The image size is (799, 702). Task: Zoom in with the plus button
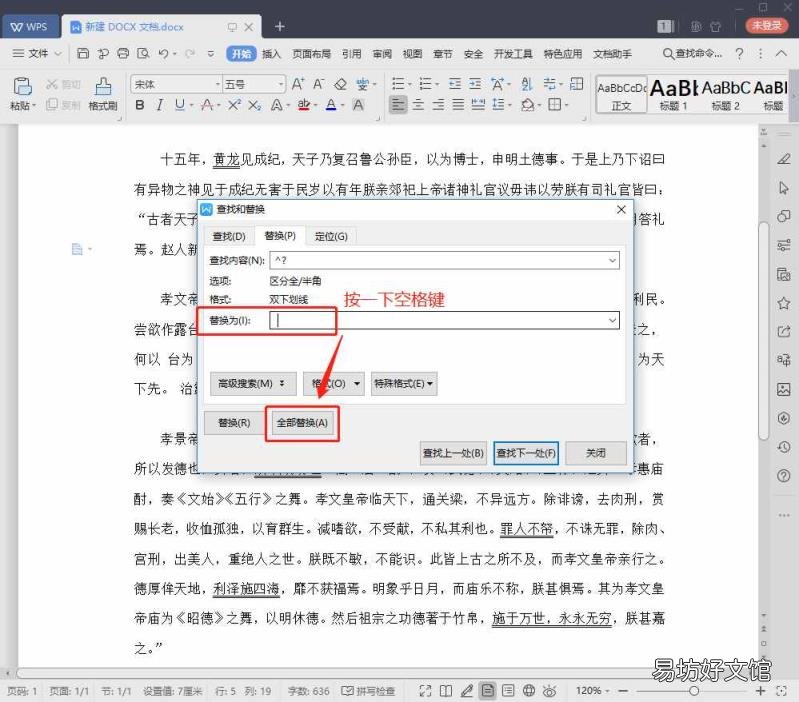pos(760,691)
